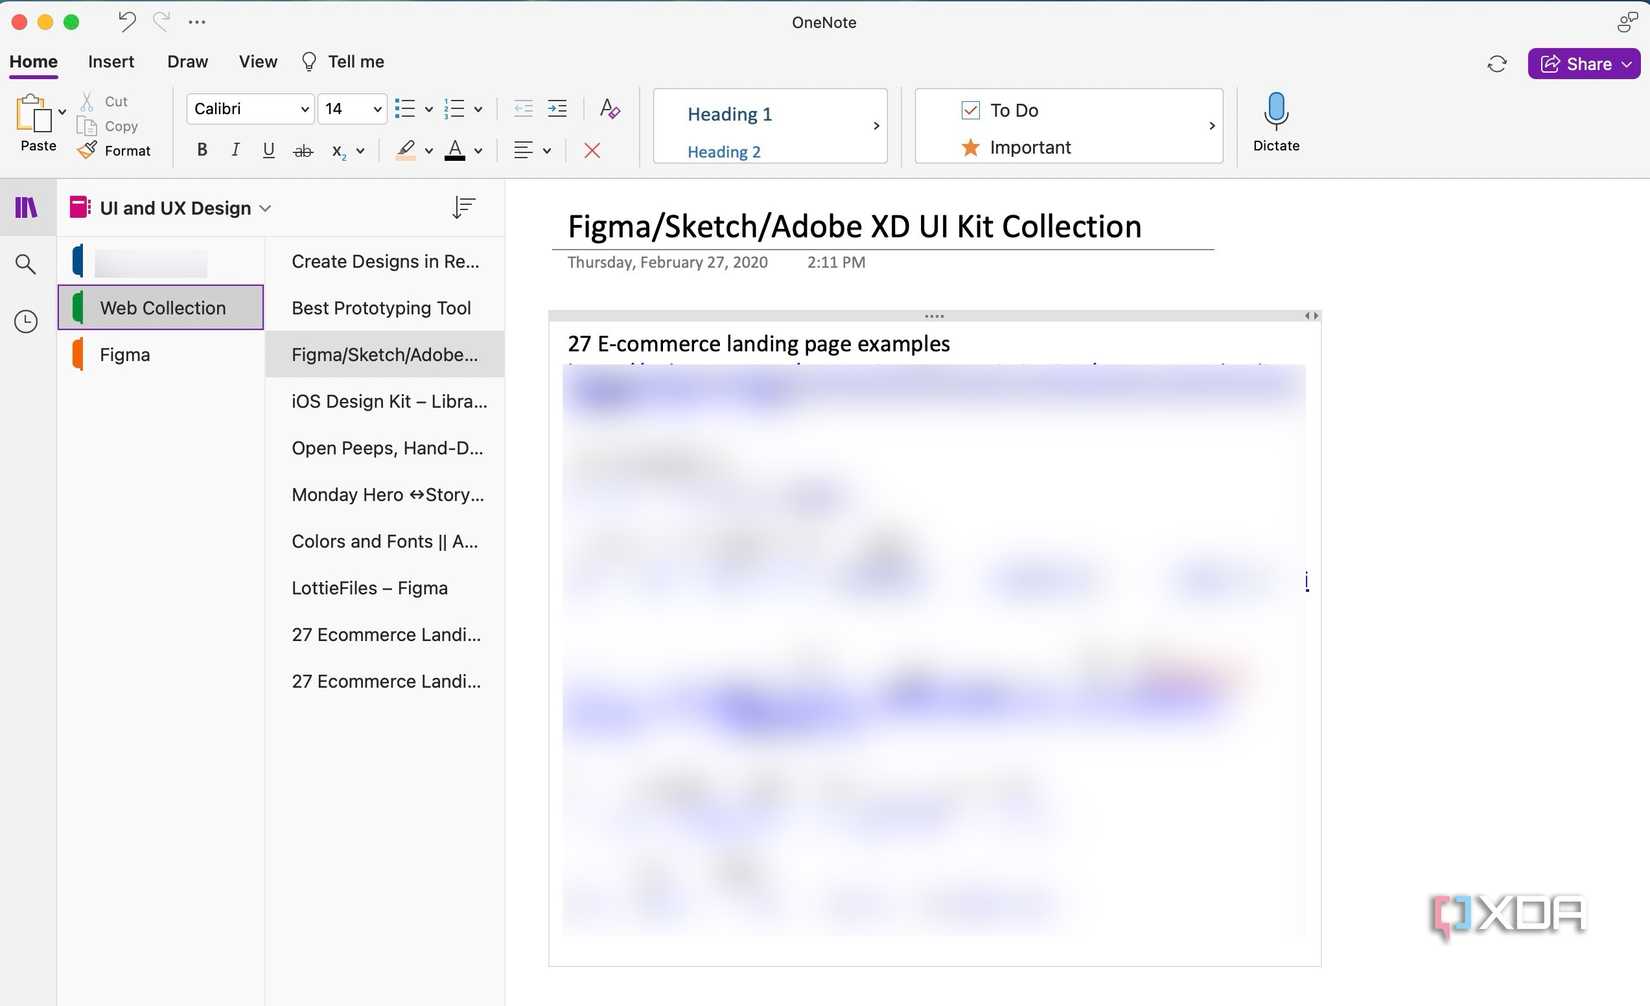Open the Share menu

point(1583,63)
